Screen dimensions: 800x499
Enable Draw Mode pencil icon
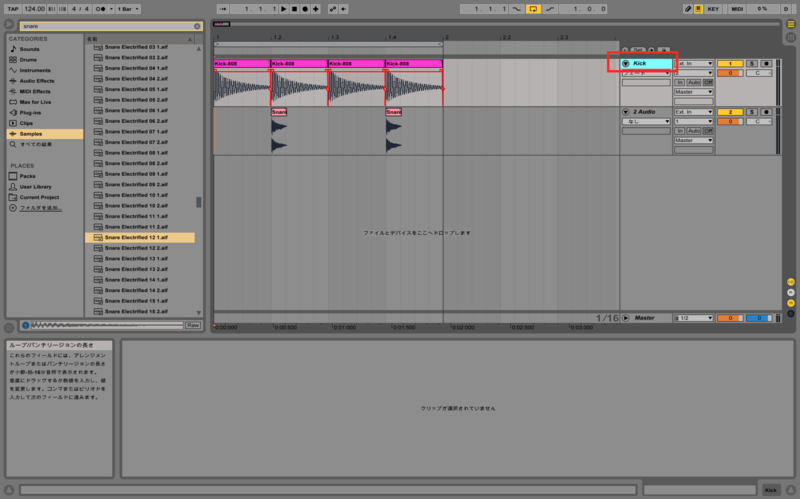[x=688, y=9]
